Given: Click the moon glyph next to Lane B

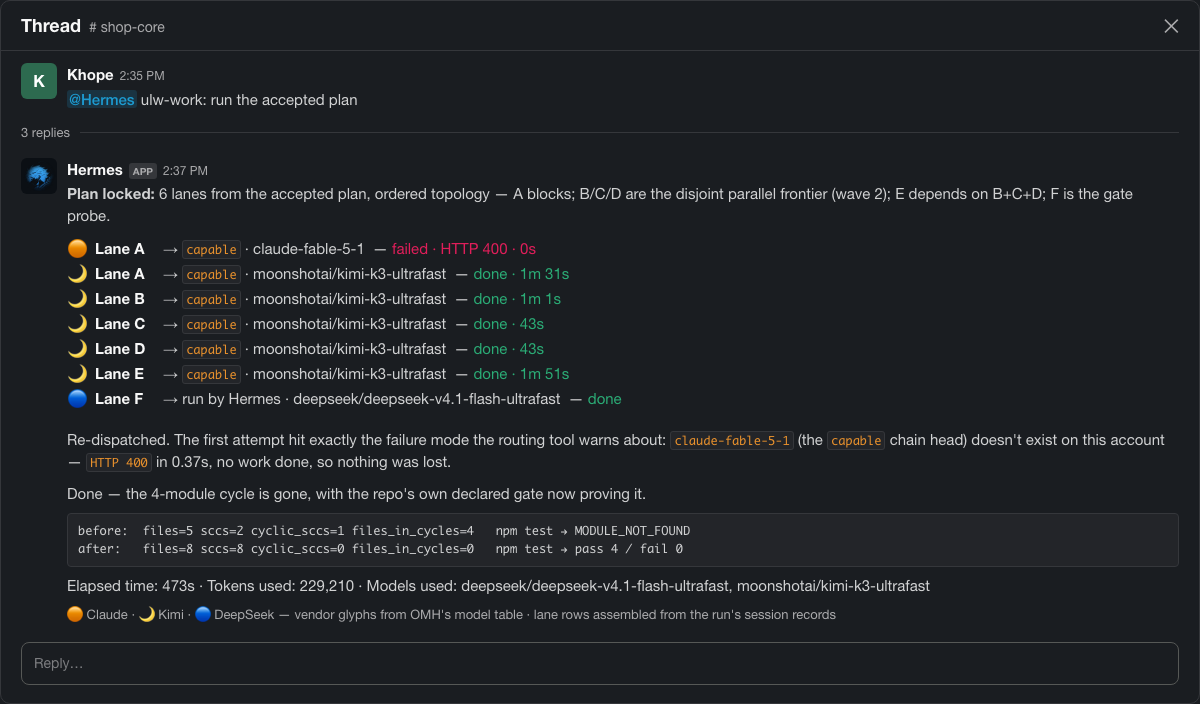Looking at the screenshot, I should tap(77, 299).
